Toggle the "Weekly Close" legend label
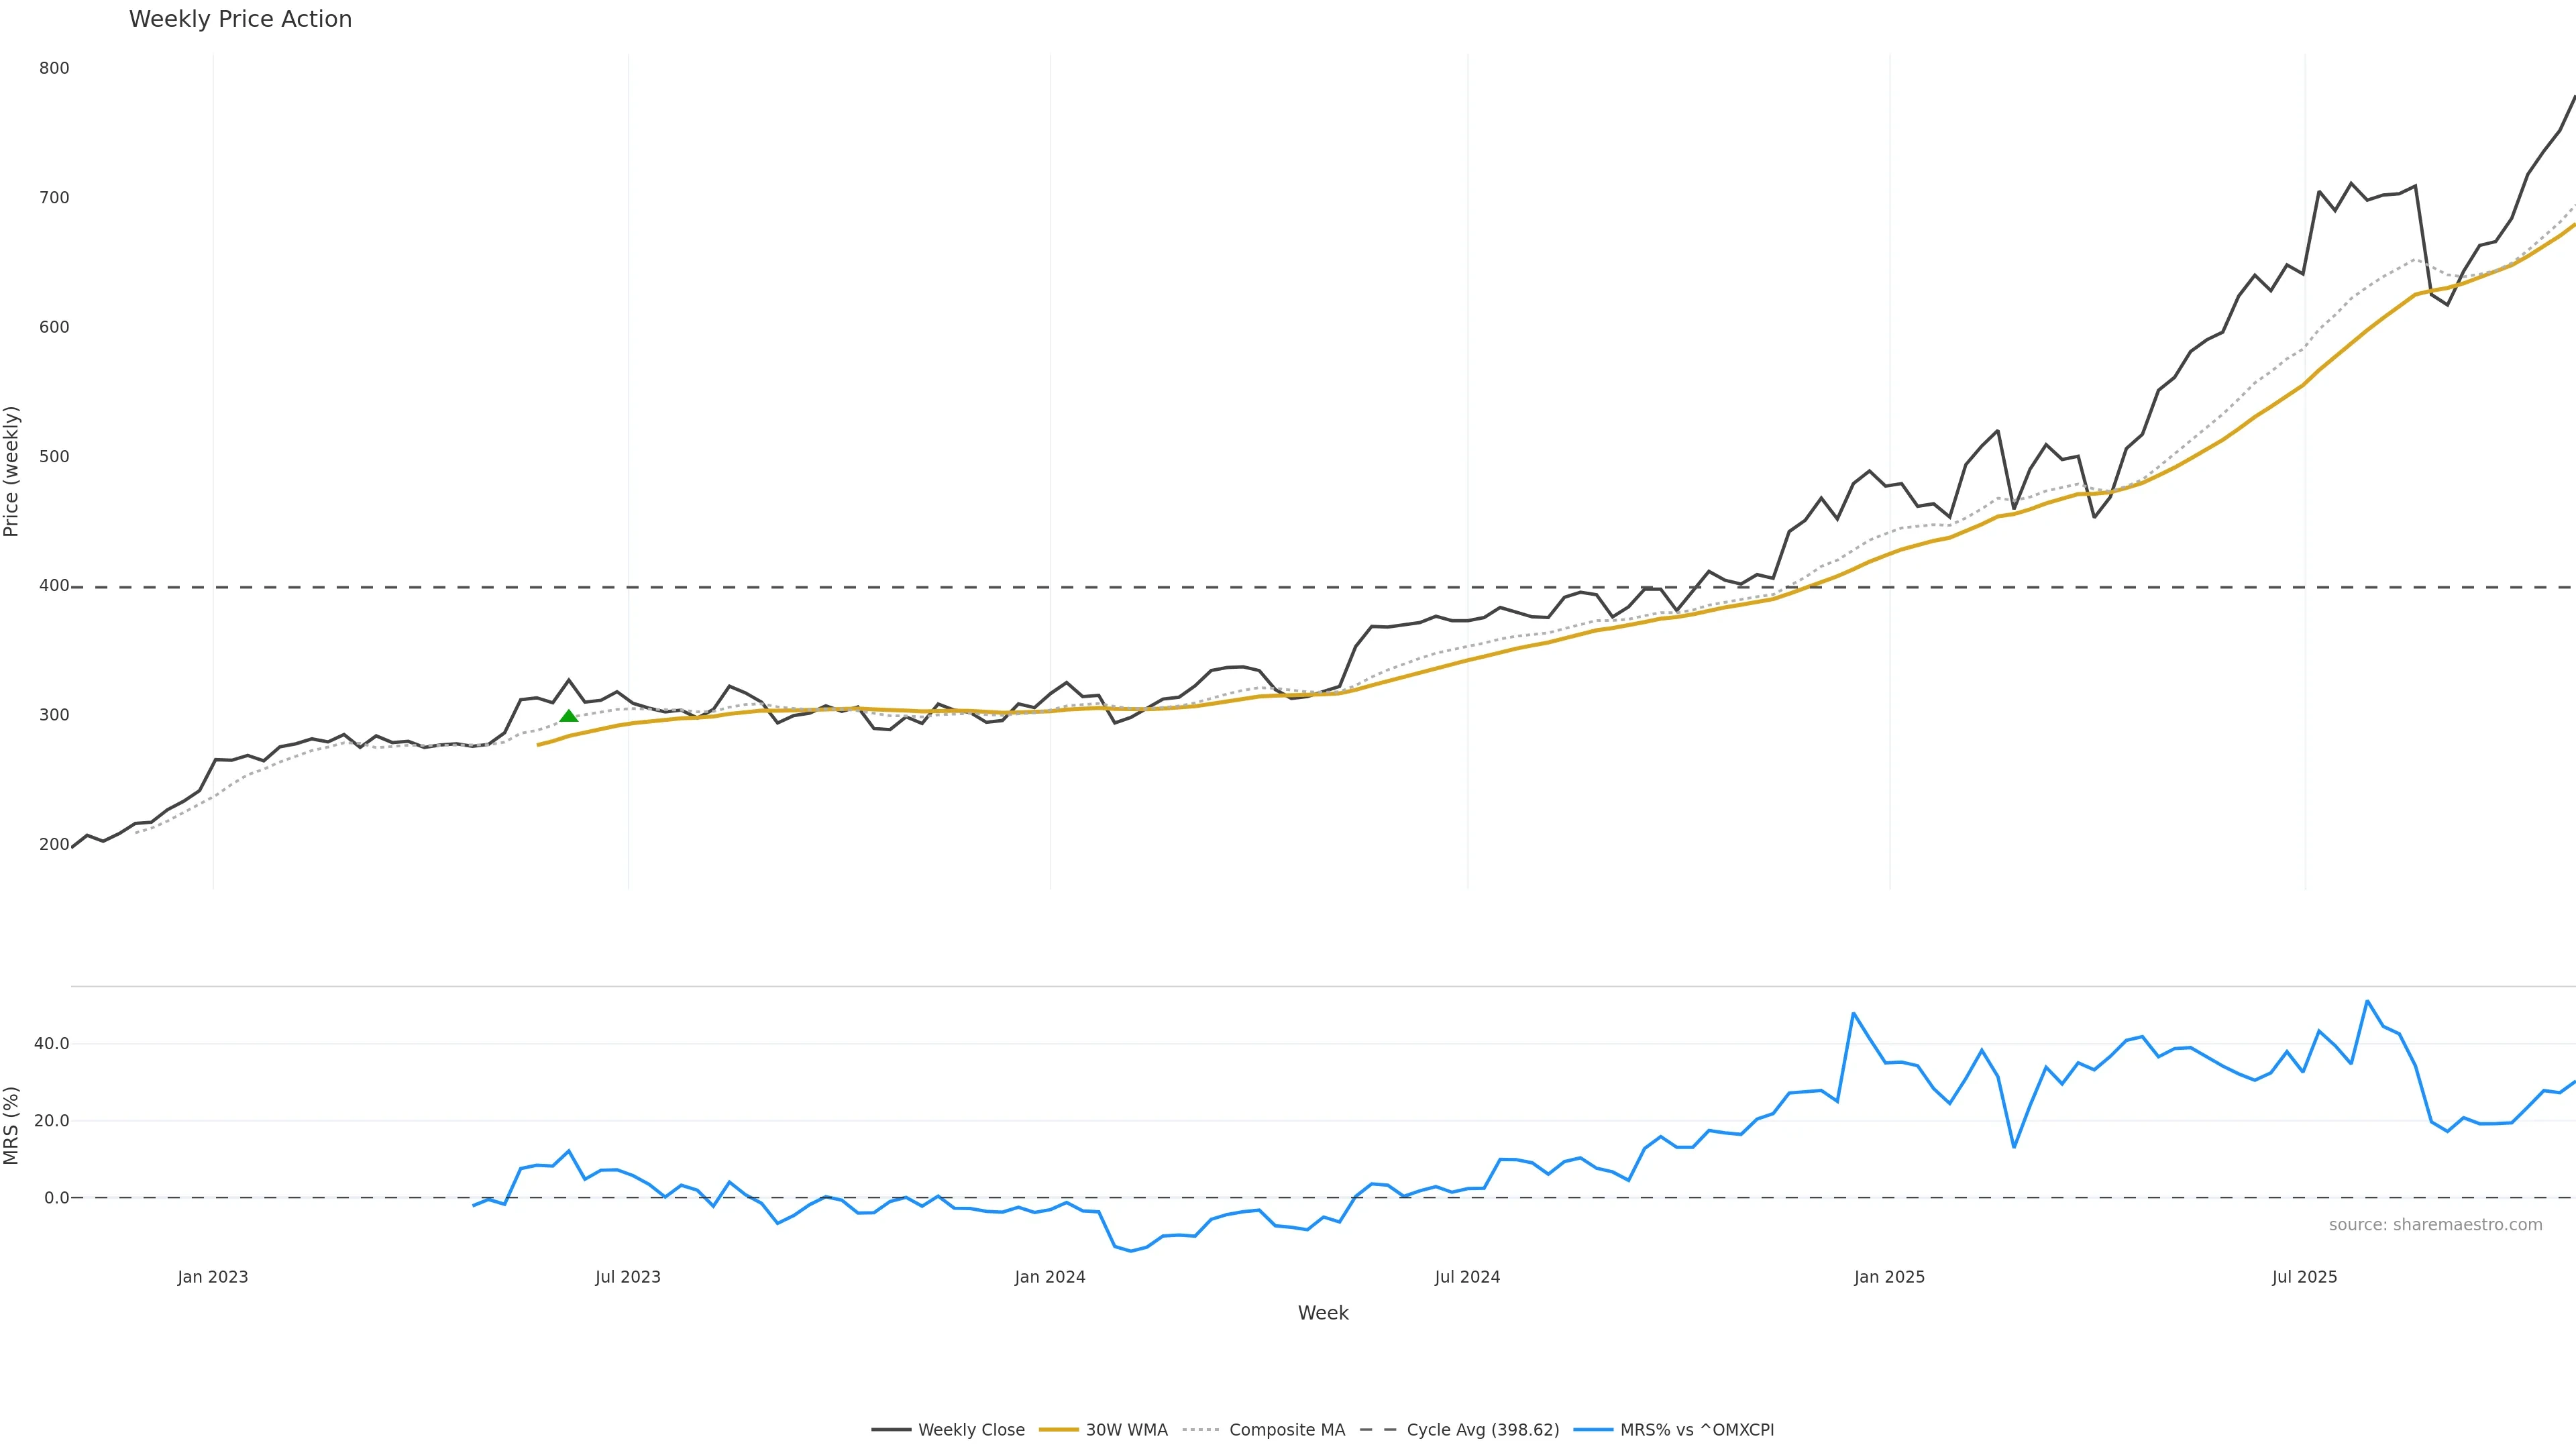The width and height of the screenshot is (2576, 1449). coord(971,1430)
